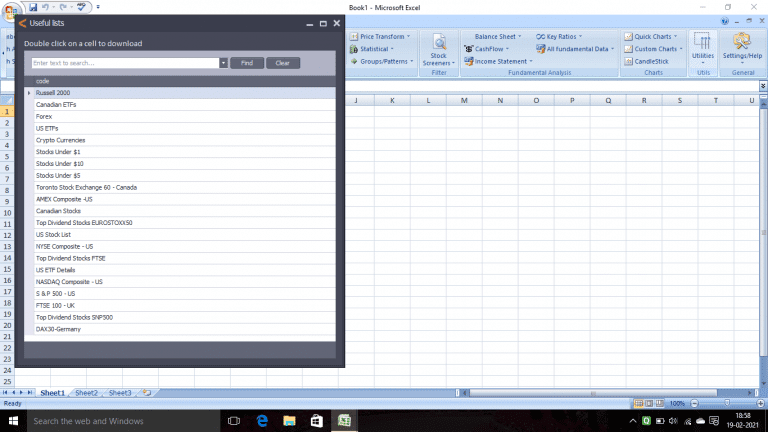The width and height of the screenshot is (768, 432).
Task: Select the US ETF Details row
Action: click(x=185, y=270)
